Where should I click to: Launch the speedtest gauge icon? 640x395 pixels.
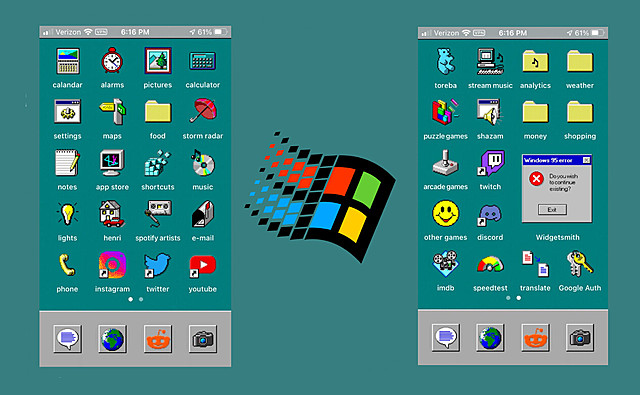pos(490,264)
